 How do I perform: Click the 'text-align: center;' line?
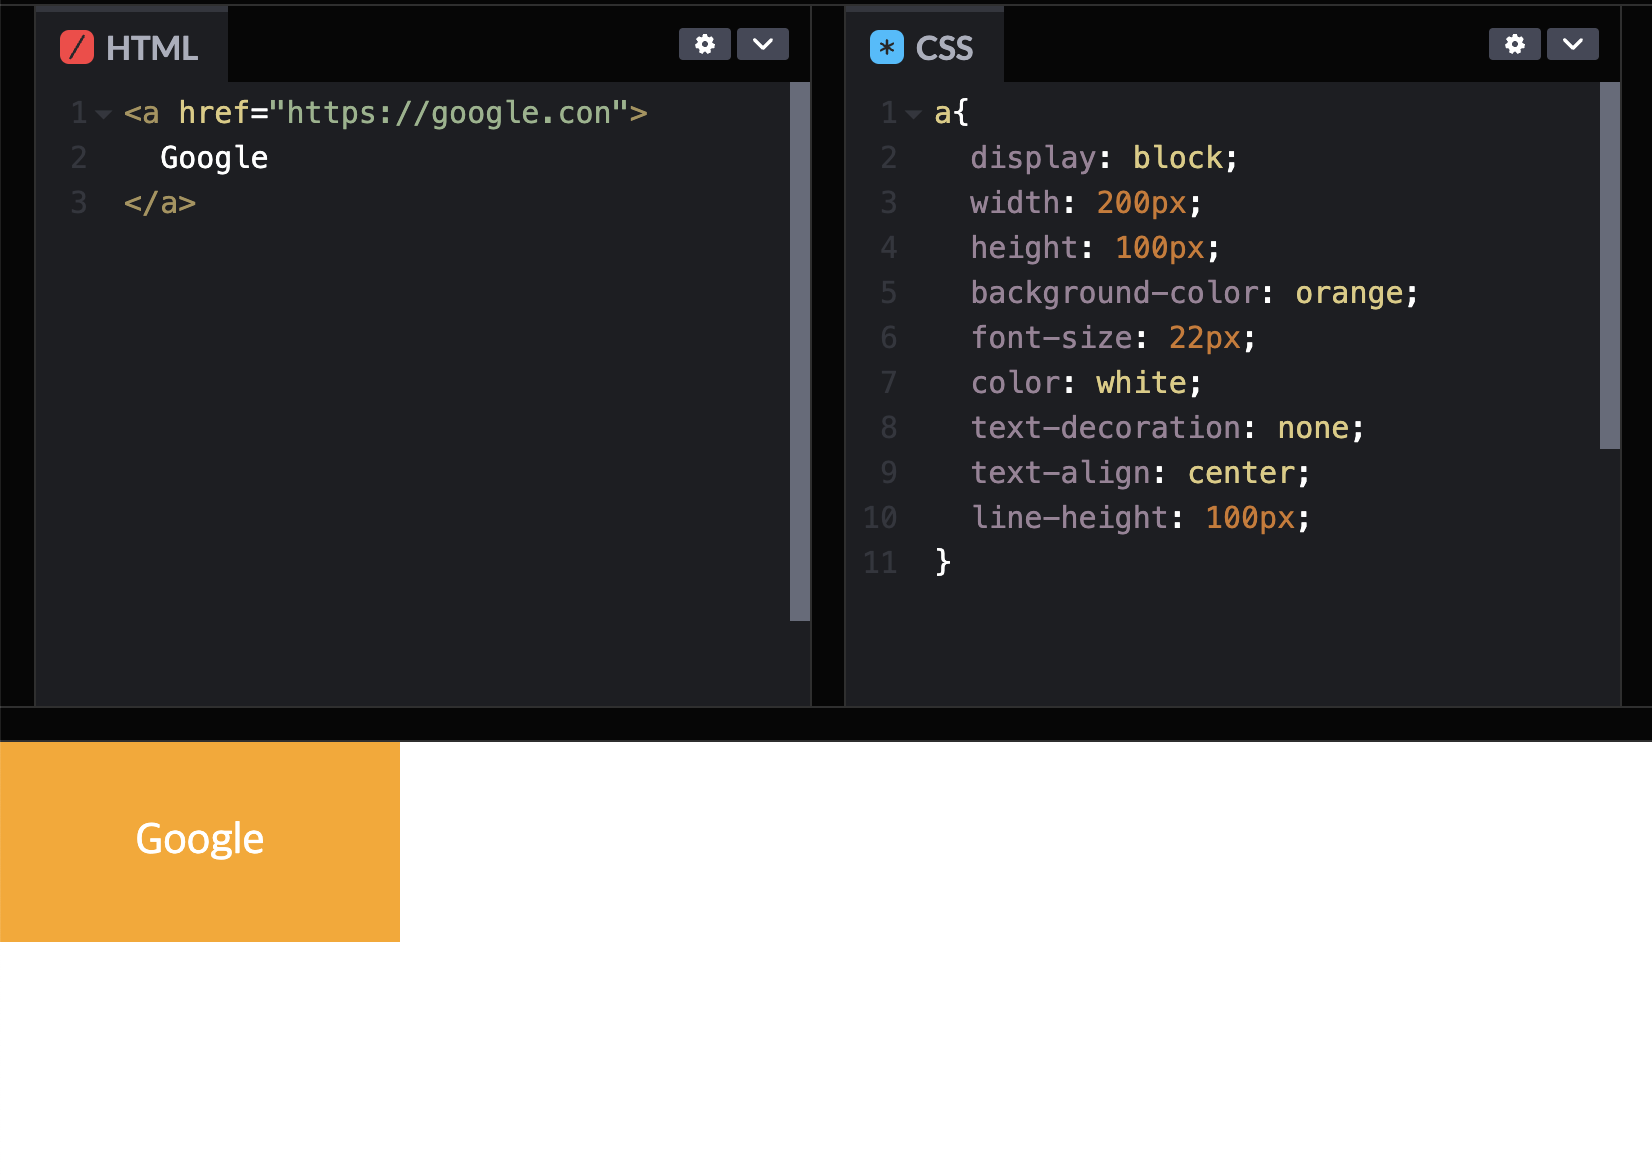[1140, 473]
